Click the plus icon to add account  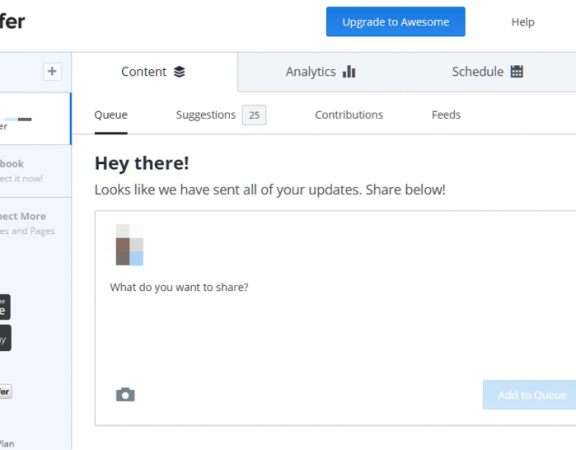52,71
